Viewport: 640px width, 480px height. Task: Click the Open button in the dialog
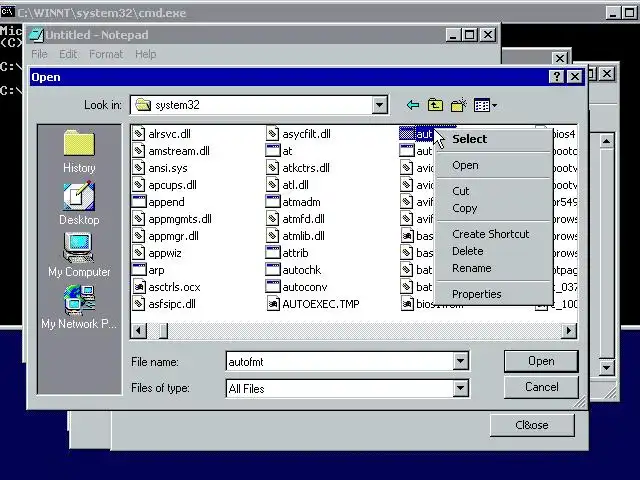coord(541,361)
